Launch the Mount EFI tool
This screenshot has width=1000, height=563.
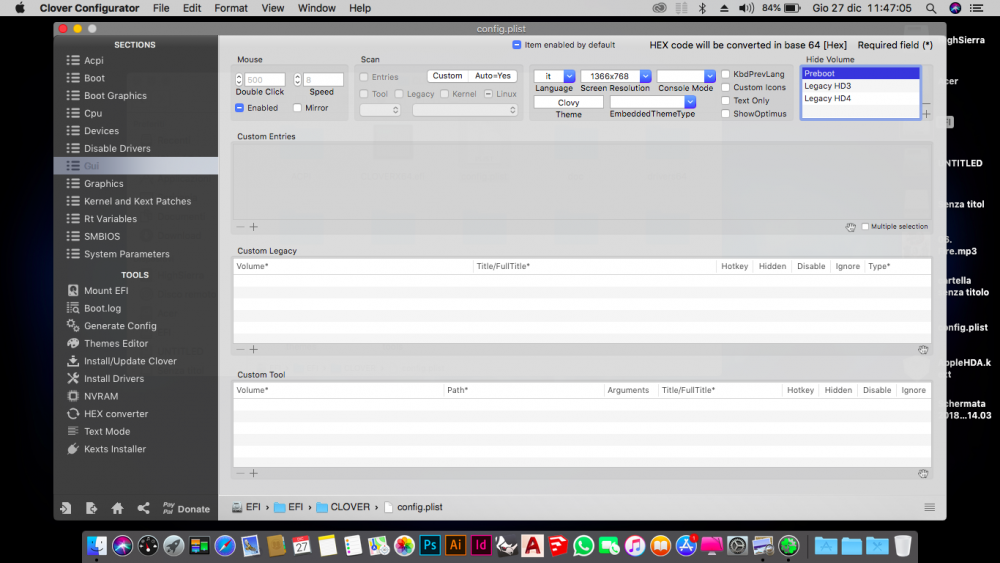coord(106,290)
